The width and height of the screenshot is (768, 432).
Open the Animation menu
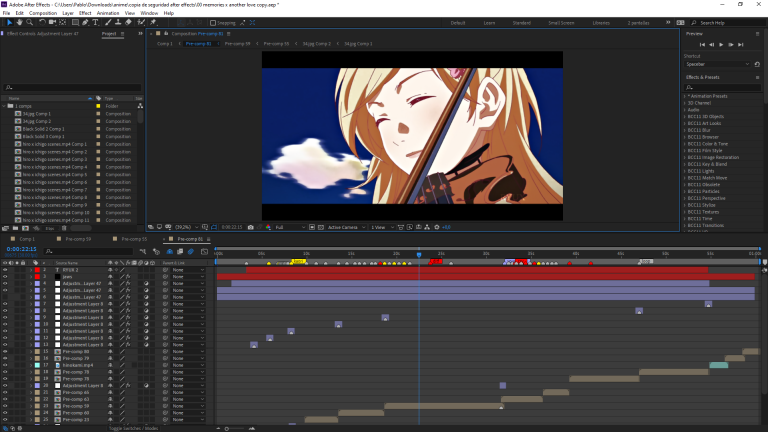[x=108, y=13]
